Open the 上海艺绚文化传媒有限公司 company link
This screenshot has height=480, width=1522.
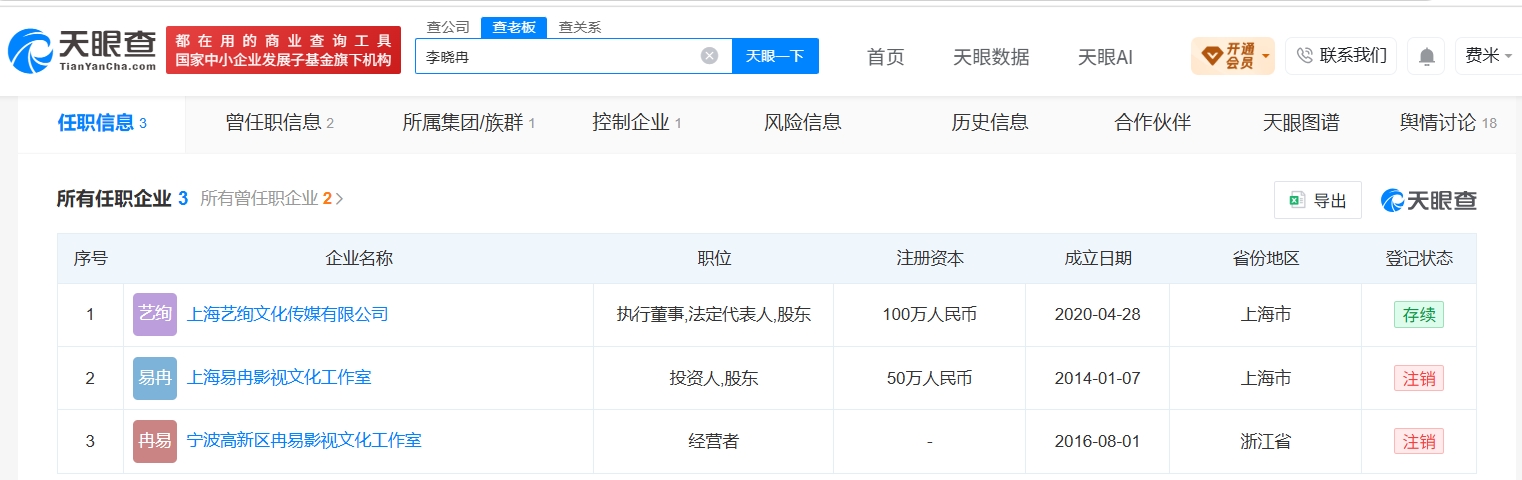(x=287, y=314)
